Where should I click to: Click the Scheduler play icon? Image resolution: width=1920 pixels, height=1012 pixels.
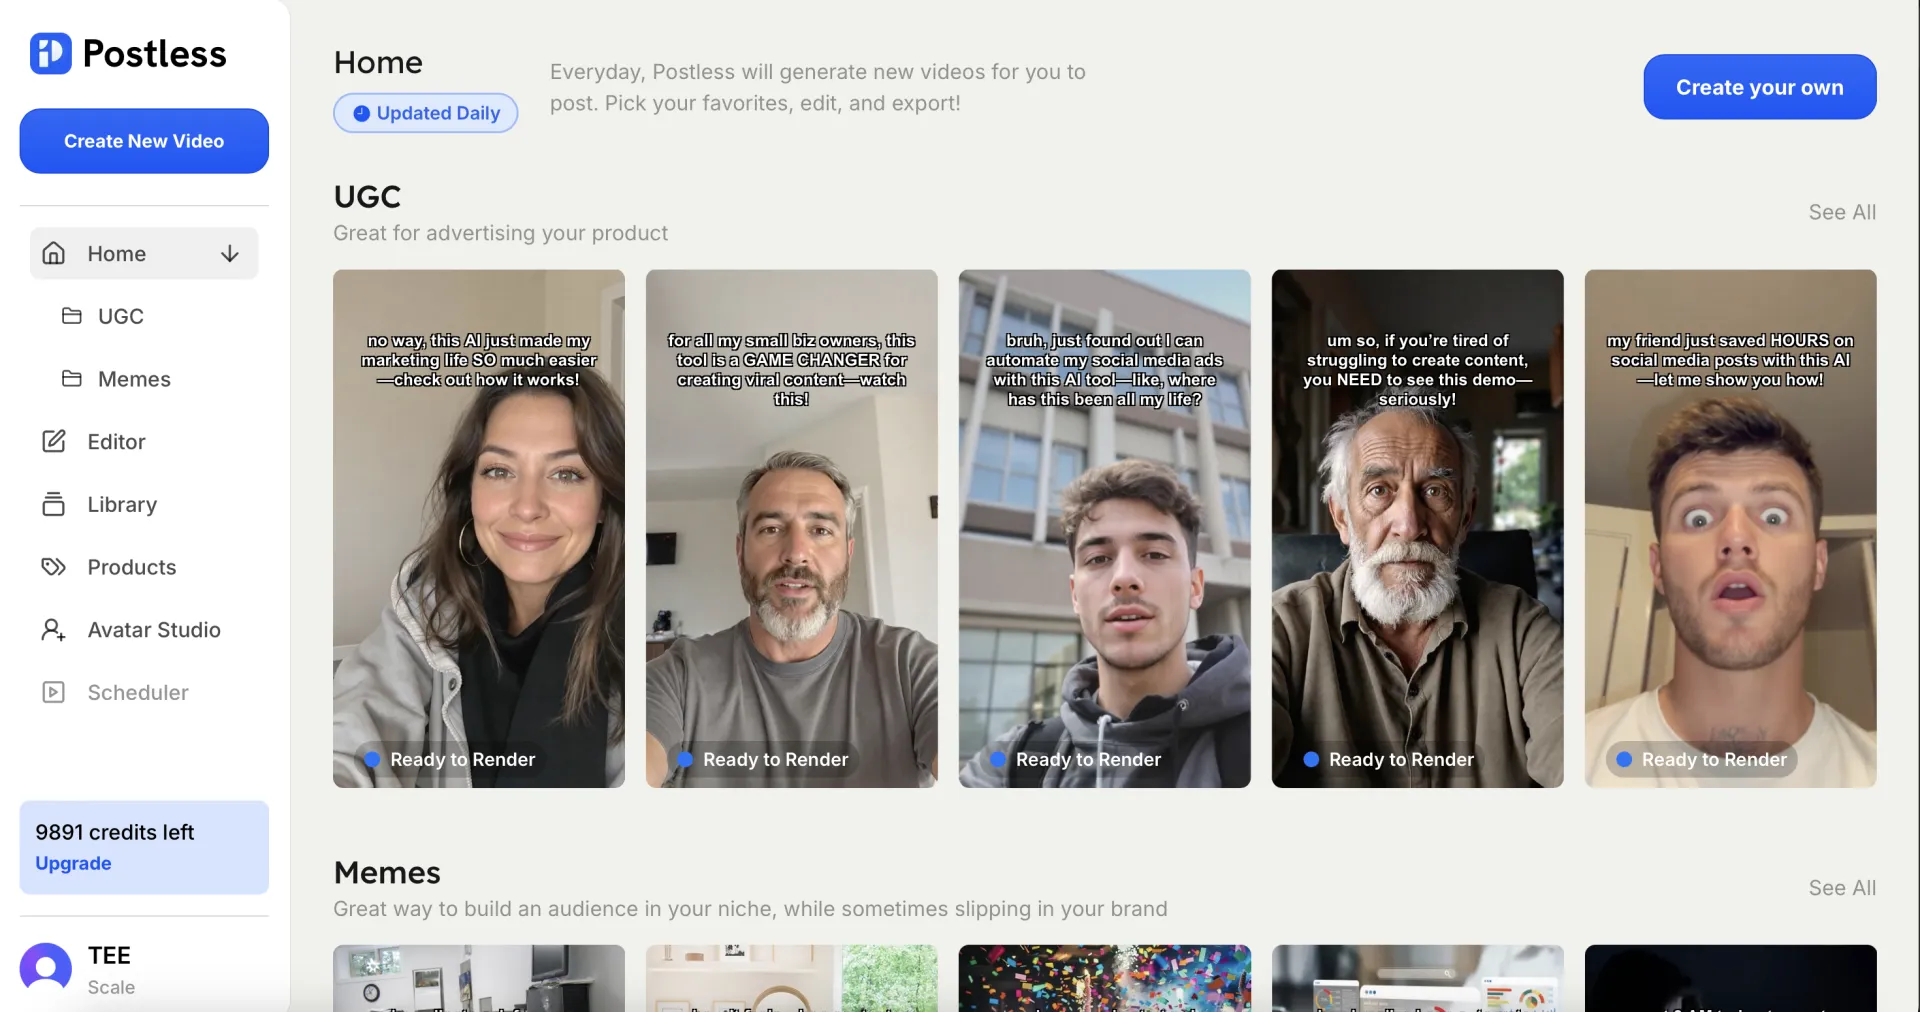pyautogui.click(x=53, y=692)
